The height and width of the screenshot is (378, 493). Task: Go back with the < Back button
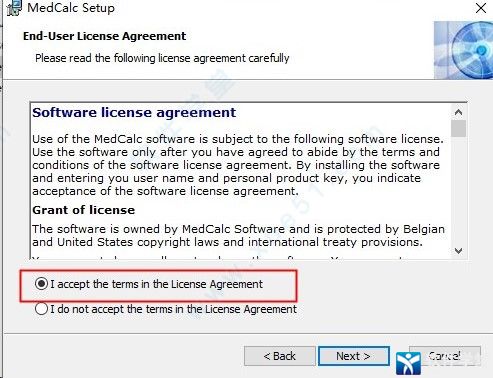click(x=280, y=356)
